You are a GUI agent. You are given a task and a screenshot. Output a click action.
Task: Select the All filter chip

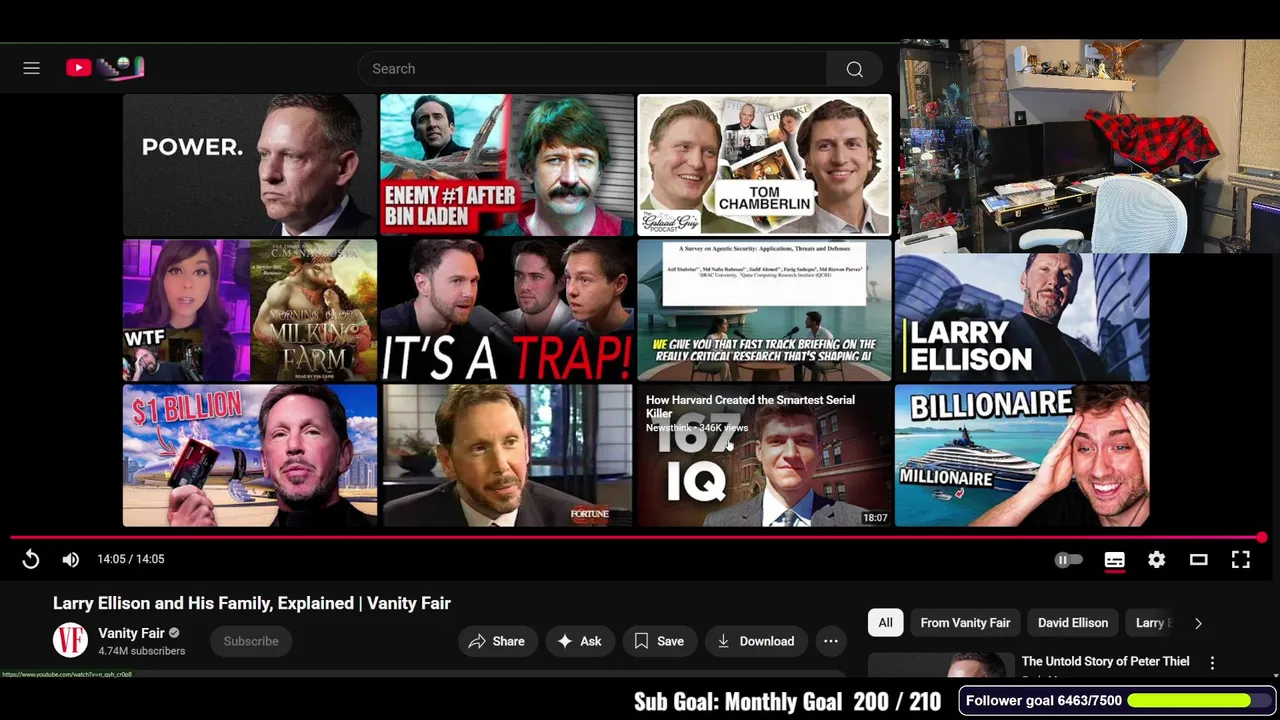tap(885, 623)
